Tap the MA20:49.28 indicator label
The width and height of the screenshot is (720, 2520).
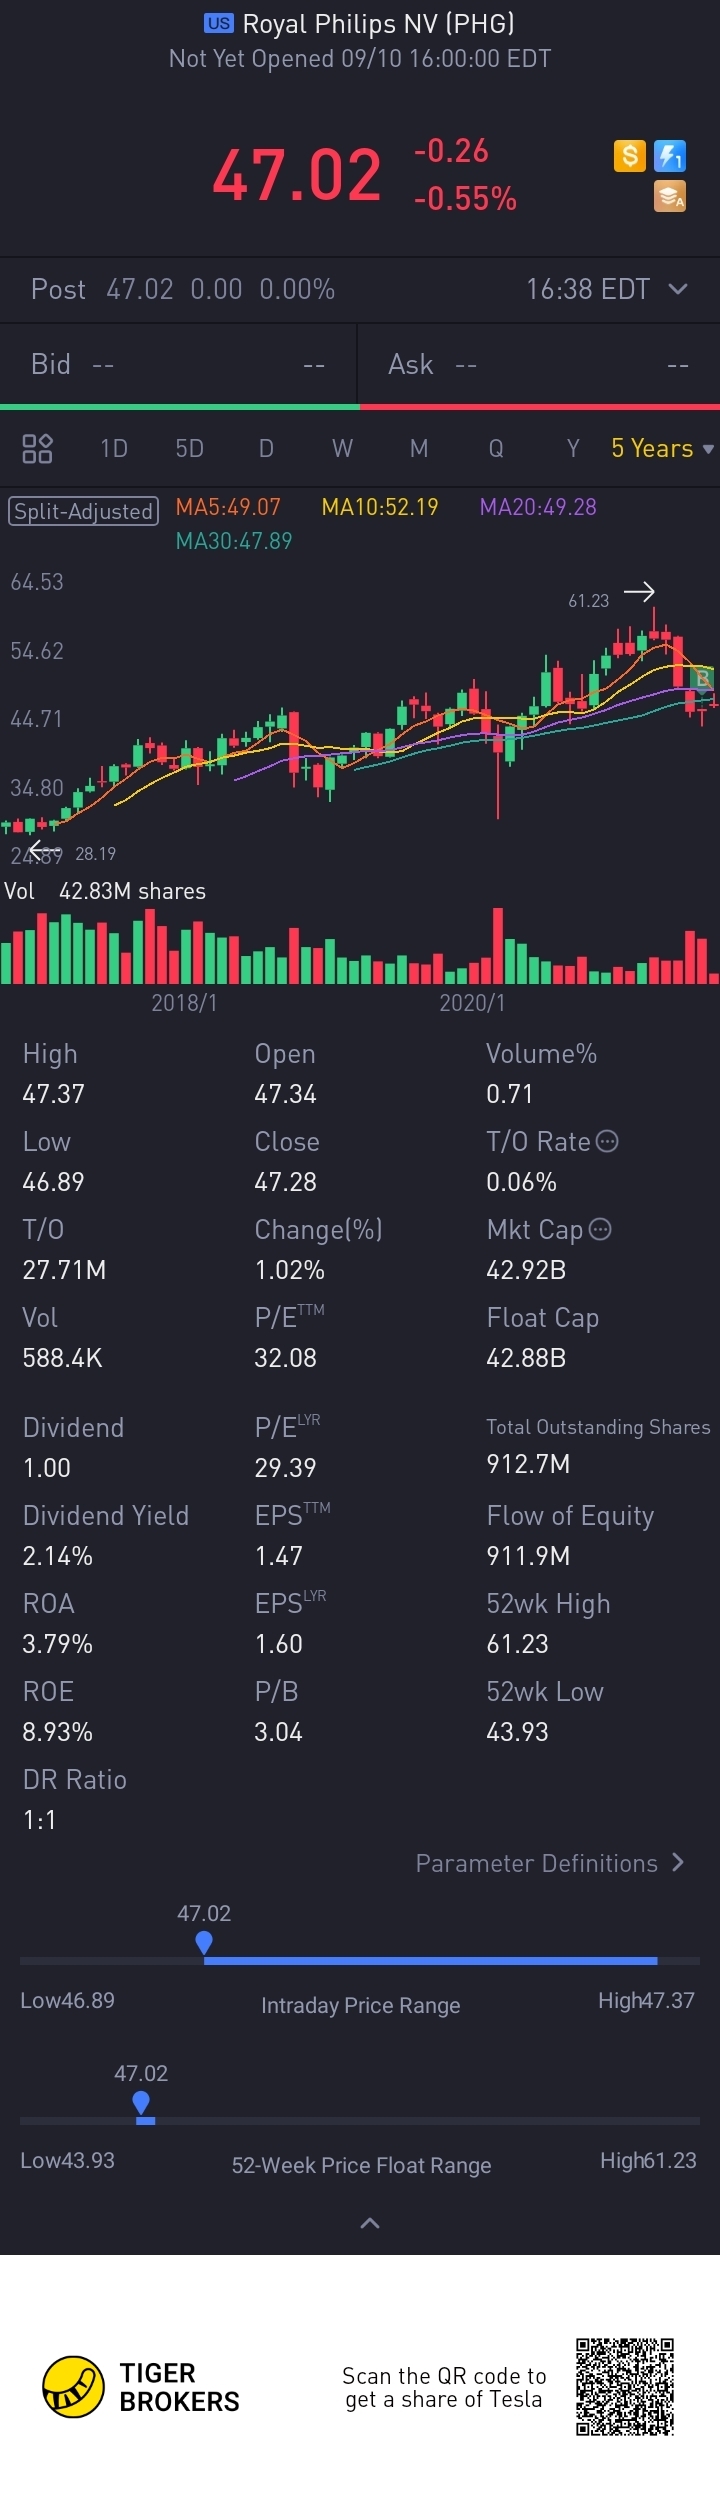[538, 507]
